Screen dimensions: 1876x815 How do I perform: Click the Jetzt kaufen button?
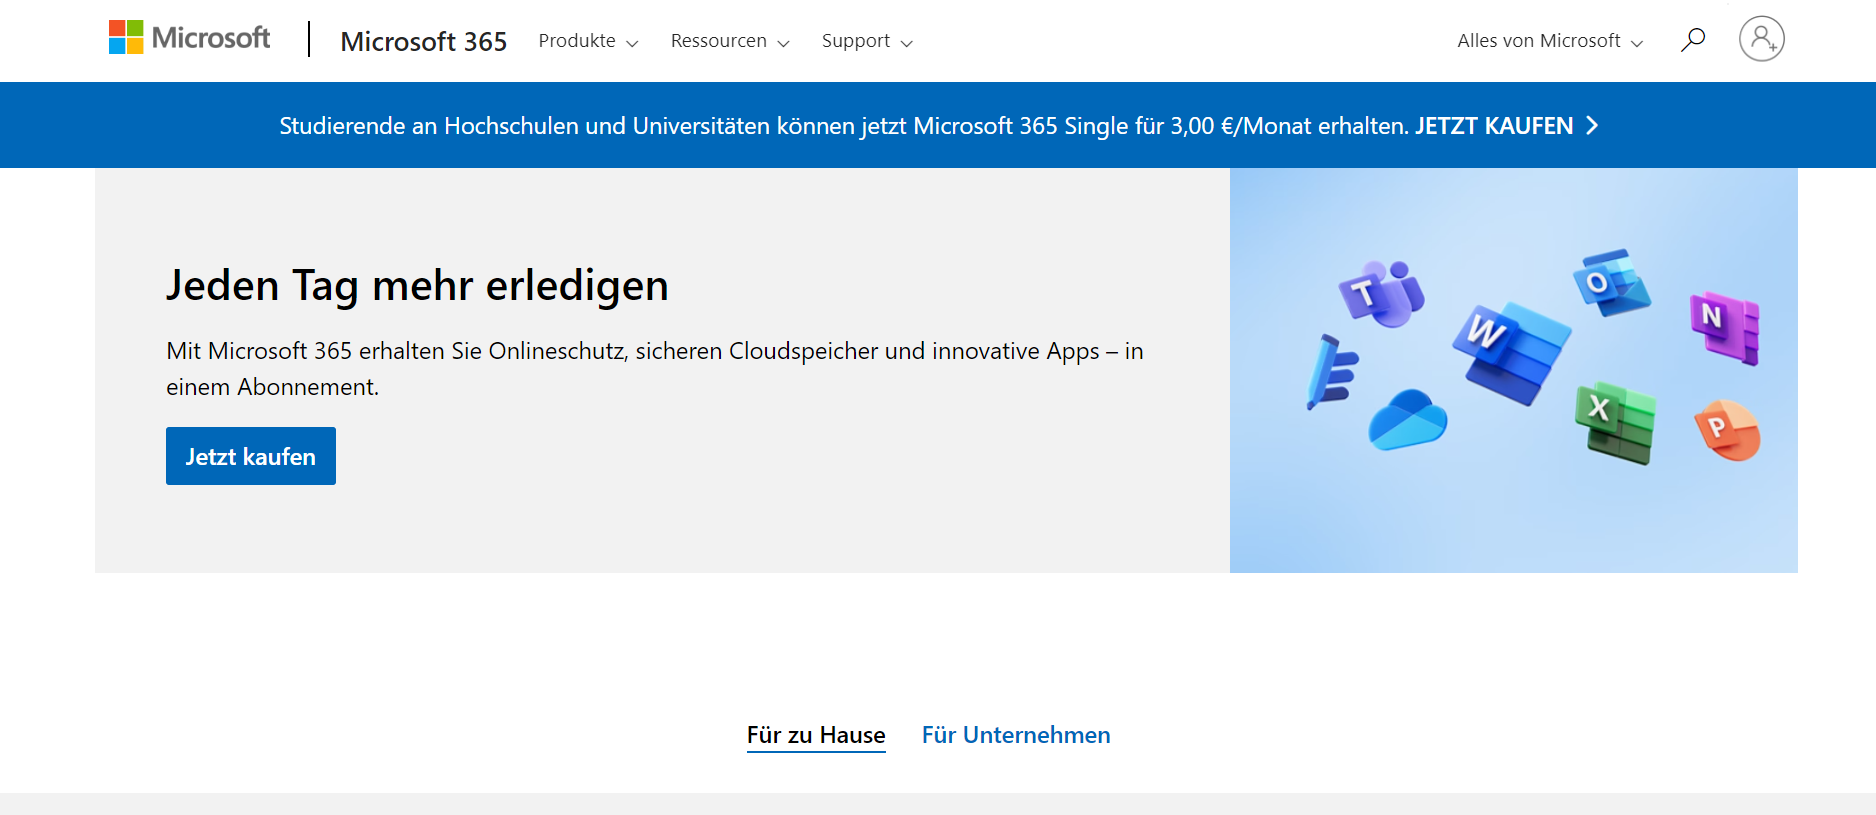(x=251, y=456)
